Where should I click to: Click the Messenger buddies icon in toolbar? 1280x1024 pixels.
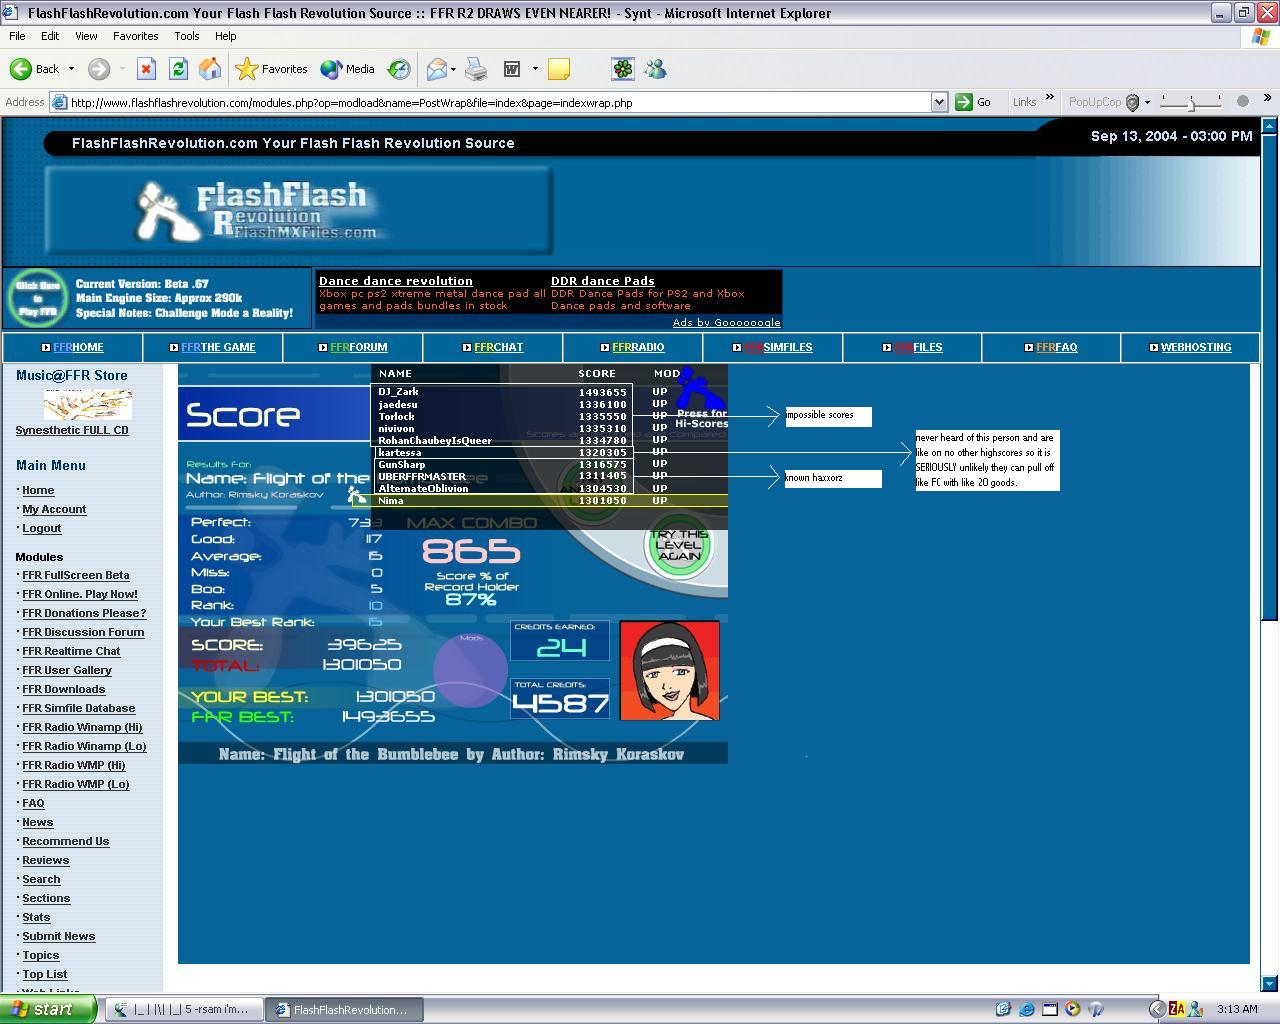pyautogui.click(x=656, y=69)
